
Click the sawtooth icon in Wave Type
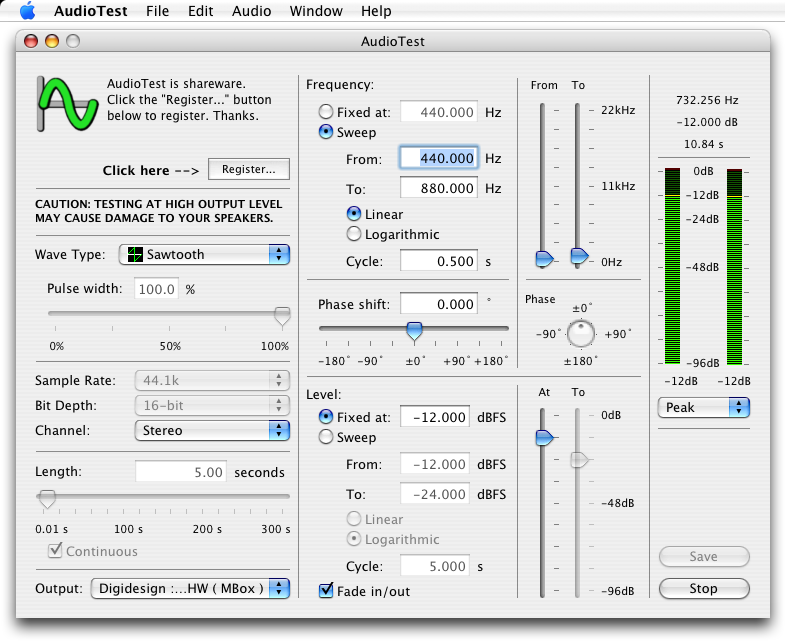coord(133,255)
